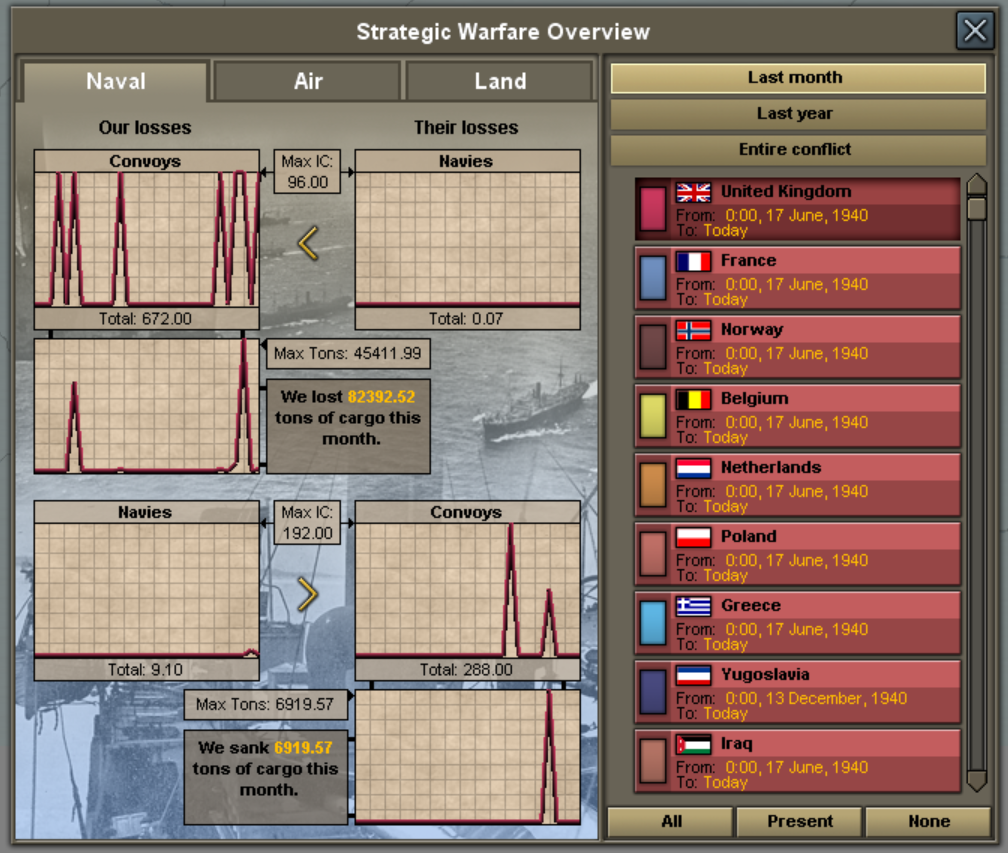Click the France flag icon
The image size is (1008, 853).
[x=693, y=261]
